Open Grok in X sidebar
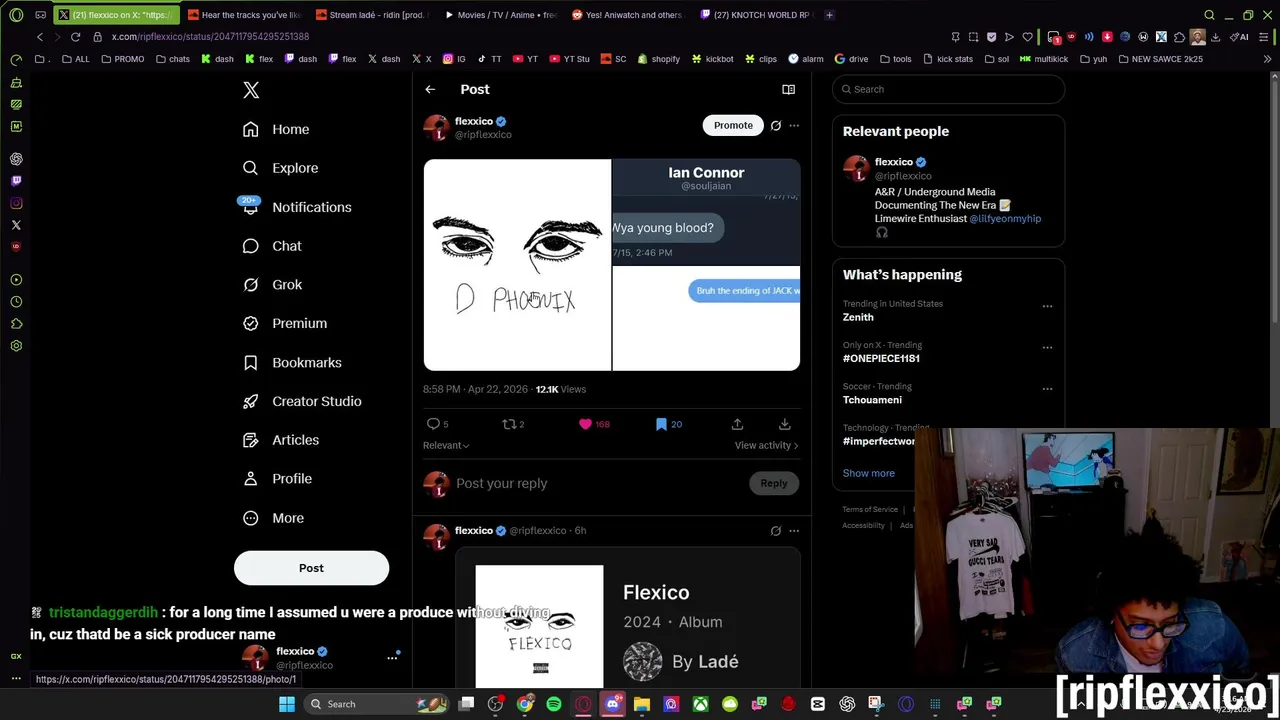 272,285
